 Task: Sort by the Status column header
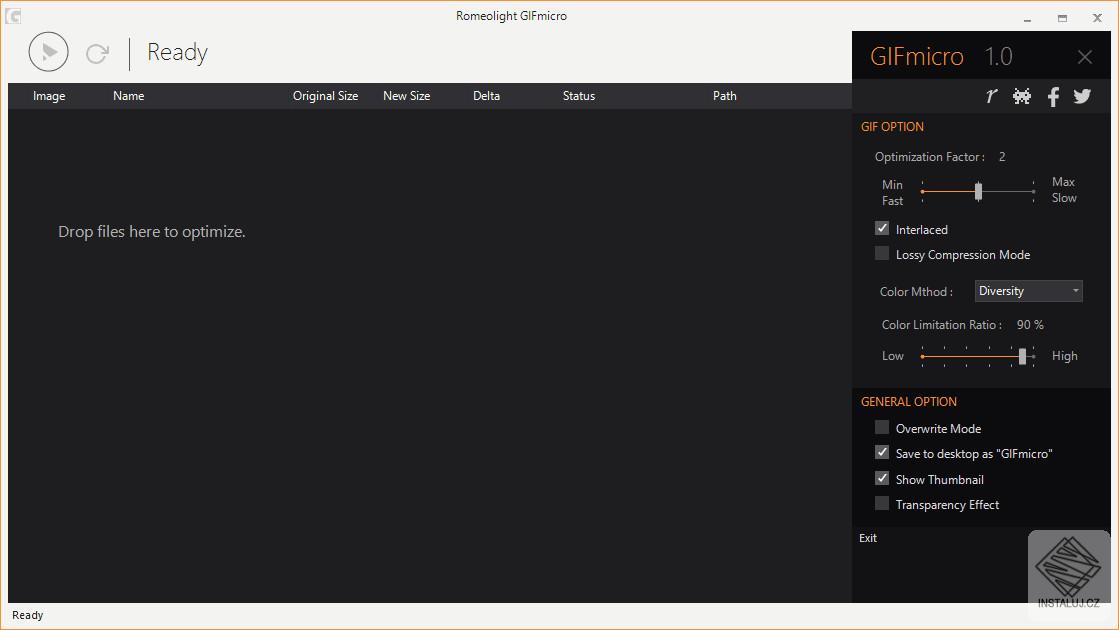(579, 96)
